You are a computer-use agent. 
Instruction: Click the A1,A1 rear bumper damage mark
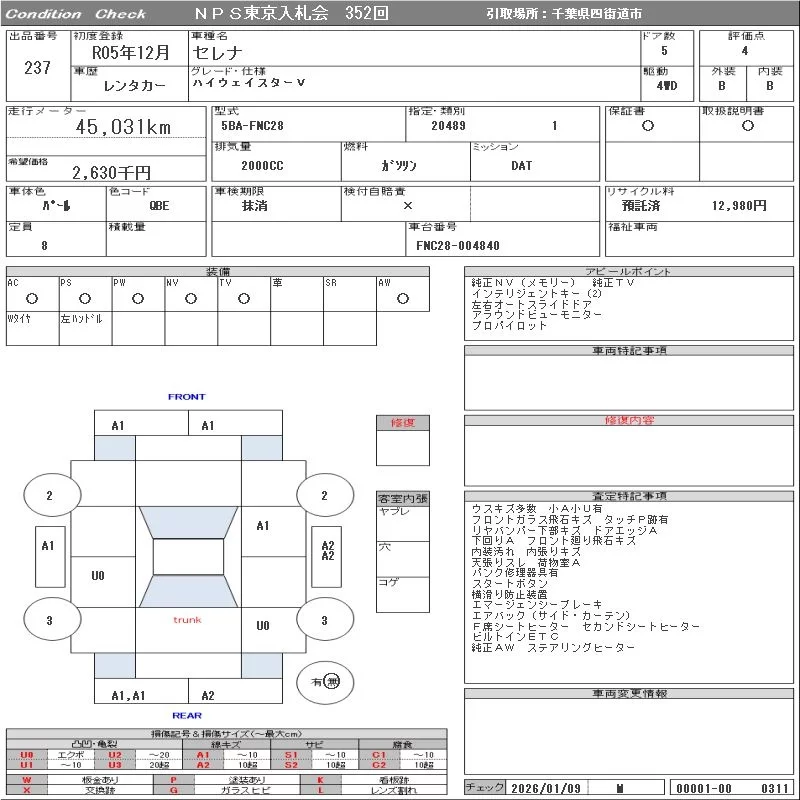pyautogui.click(x=128, y=696)
